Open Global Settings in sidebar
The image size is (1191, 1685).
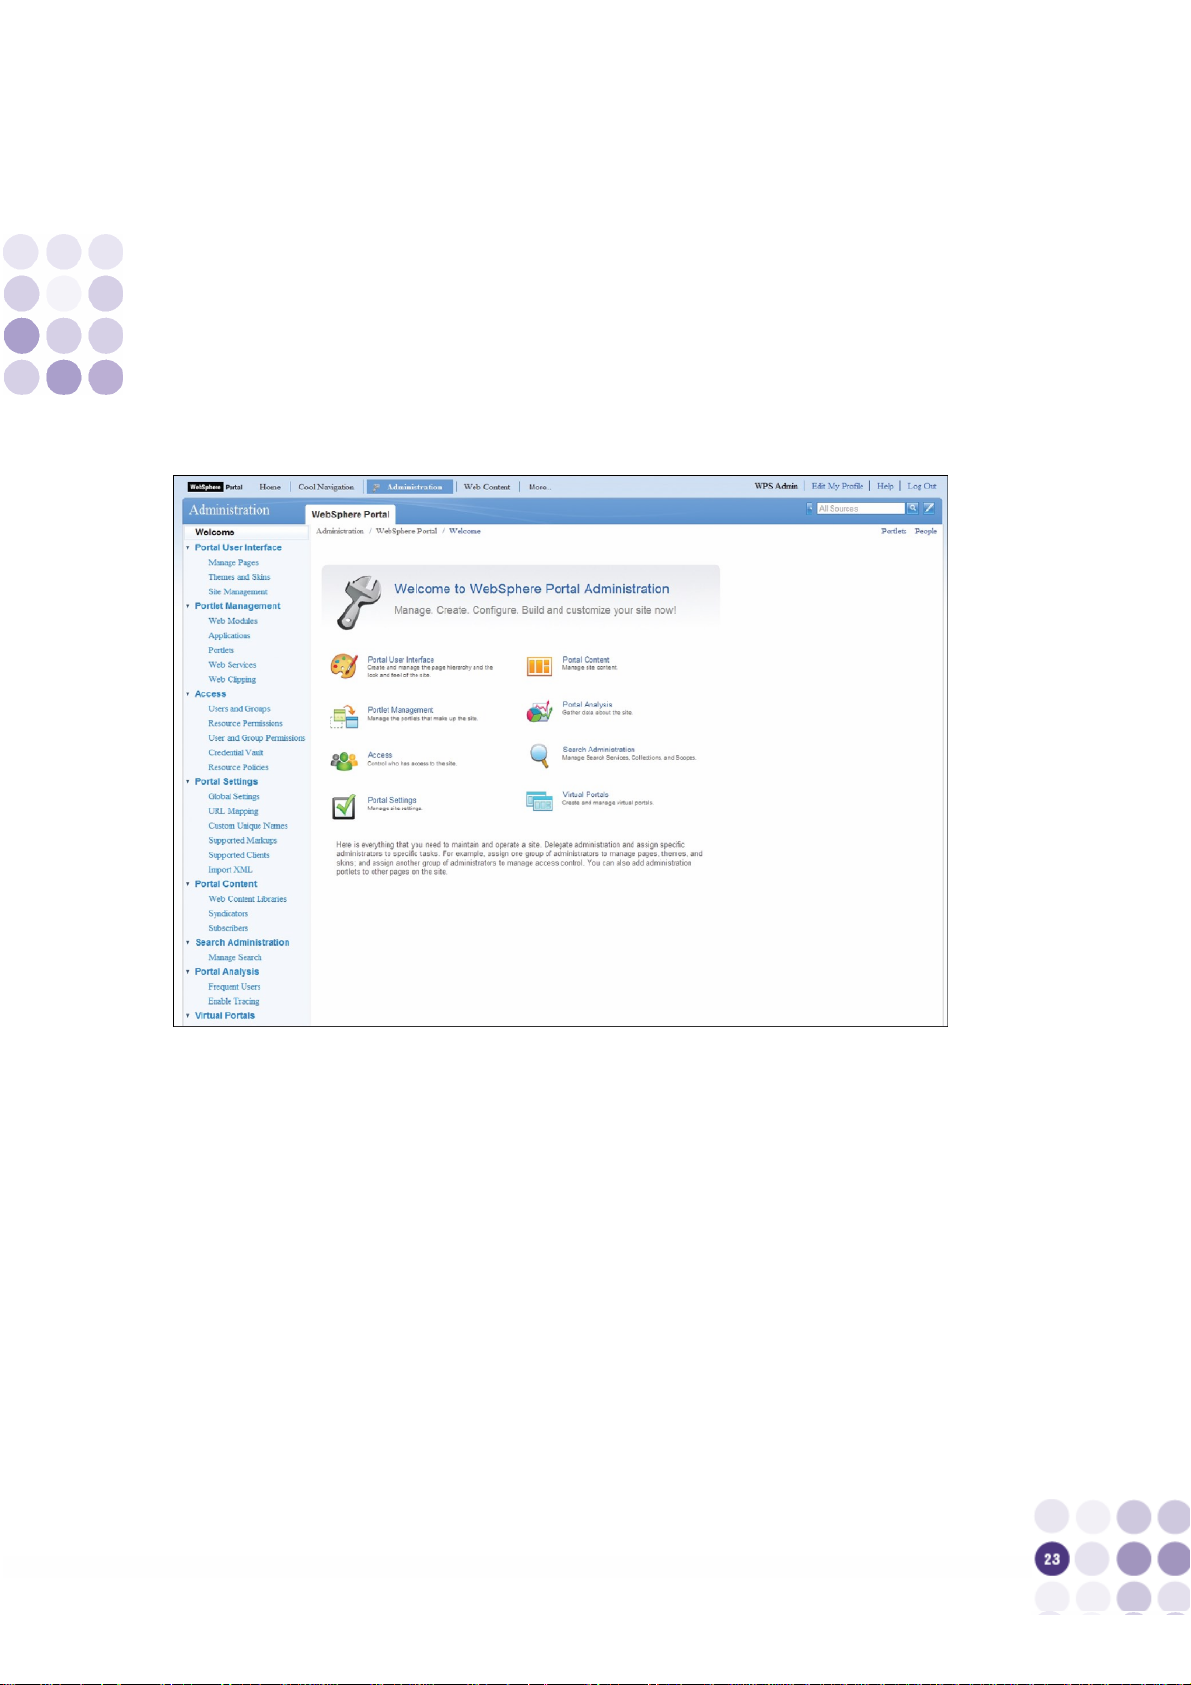click(x=234, y=797)
